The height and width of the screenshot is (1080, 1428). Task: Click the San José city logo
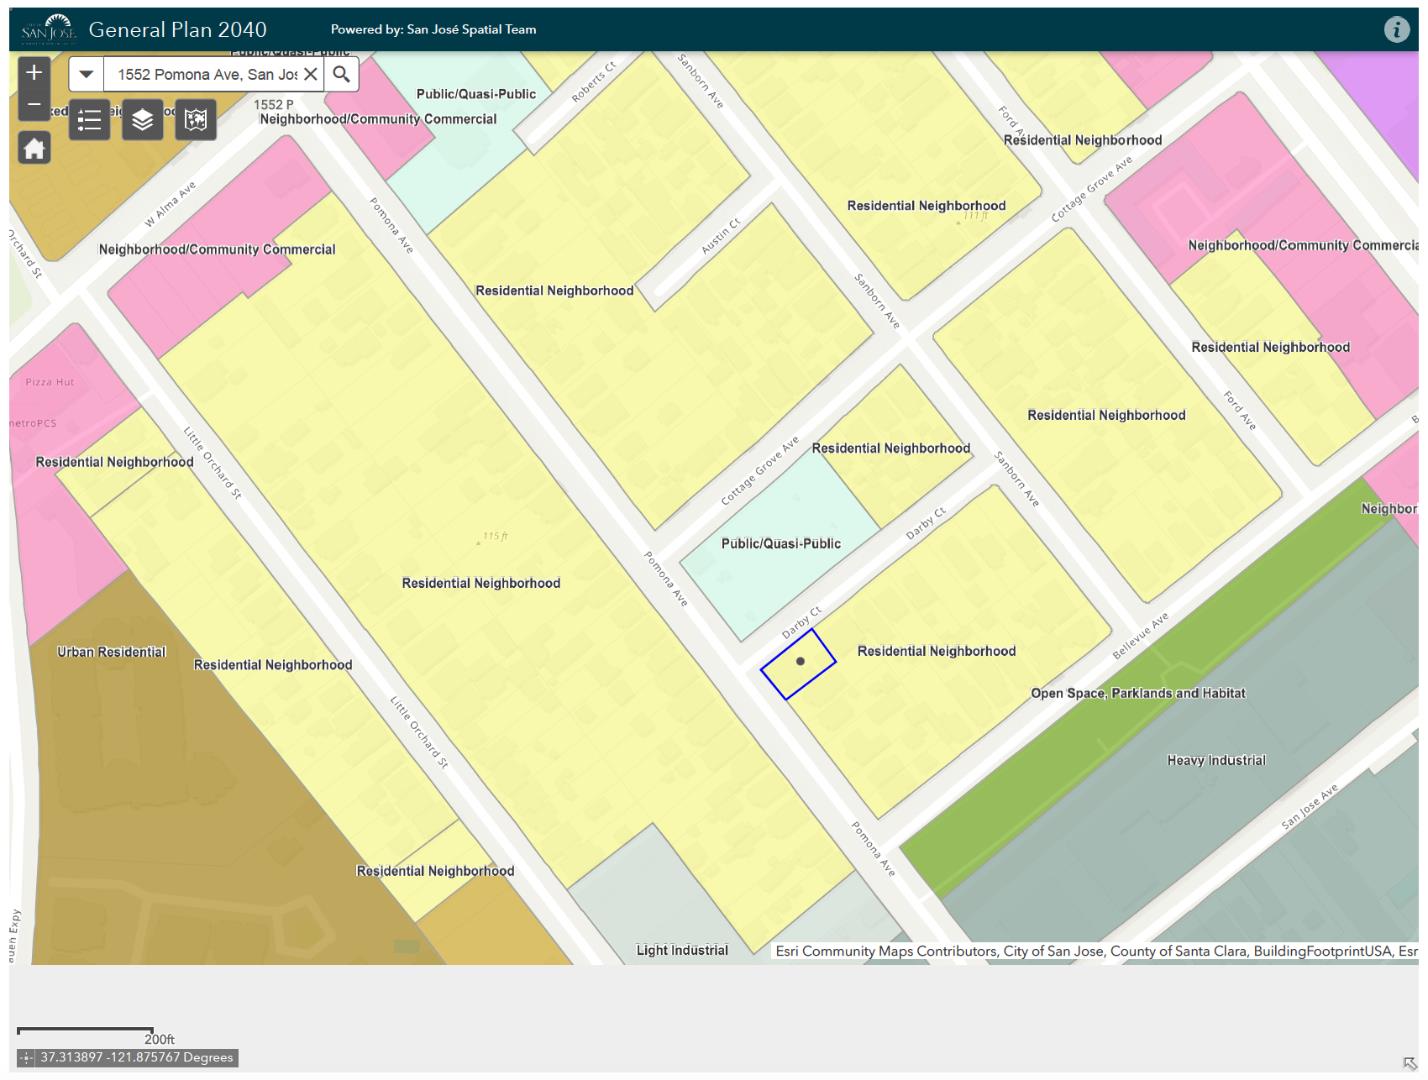(x=48, y=28)
